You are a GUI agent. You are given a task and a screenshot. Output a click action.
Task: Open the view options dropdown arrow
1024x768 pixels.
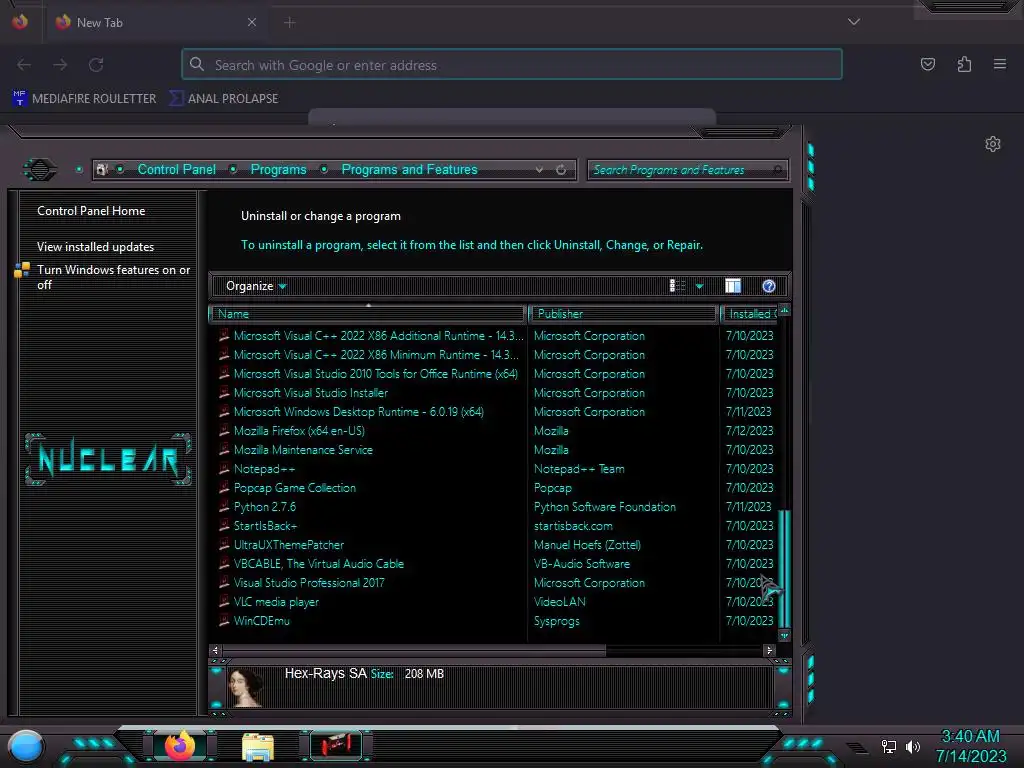699,286
